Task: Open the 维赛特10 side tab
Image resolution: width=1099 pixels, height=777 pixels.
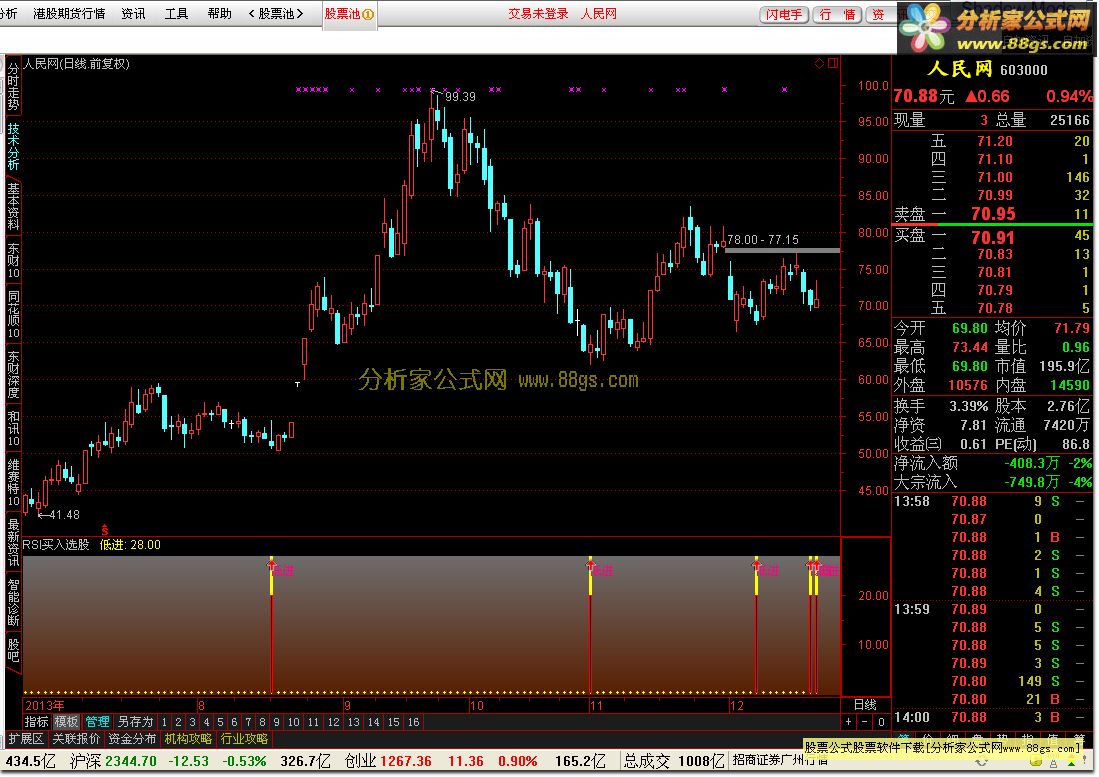Action: point(13,482)
